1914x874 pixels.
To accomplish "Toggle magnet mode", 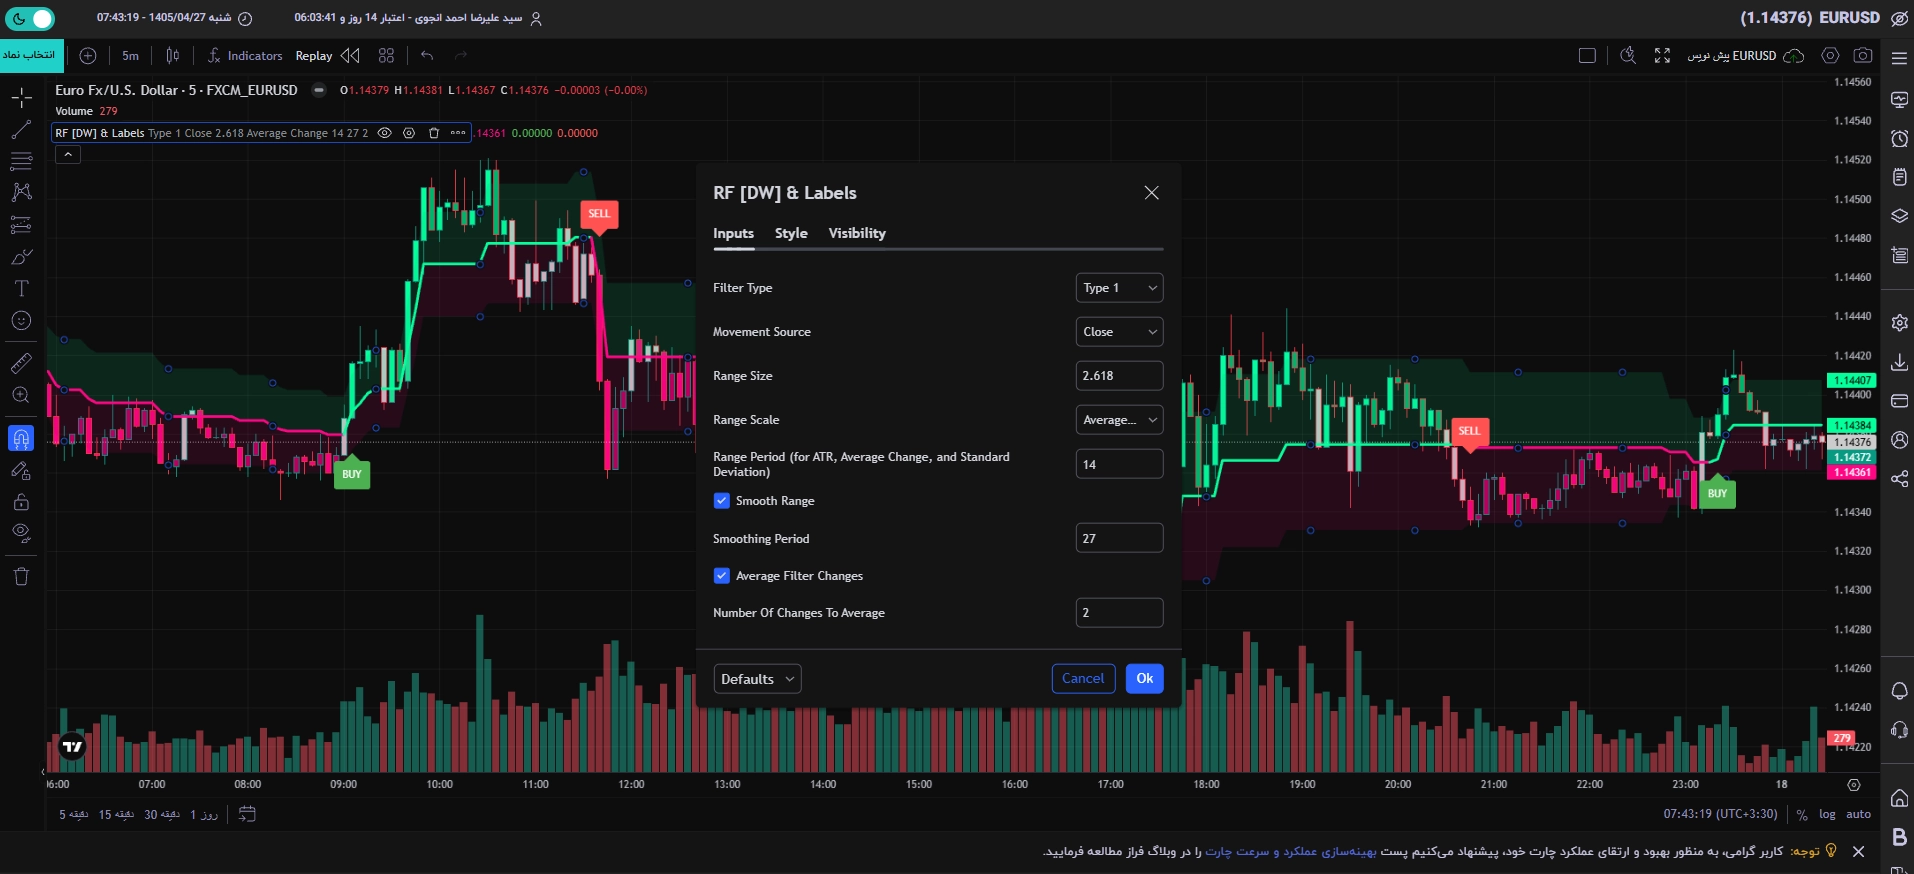I will pos(21,438).
